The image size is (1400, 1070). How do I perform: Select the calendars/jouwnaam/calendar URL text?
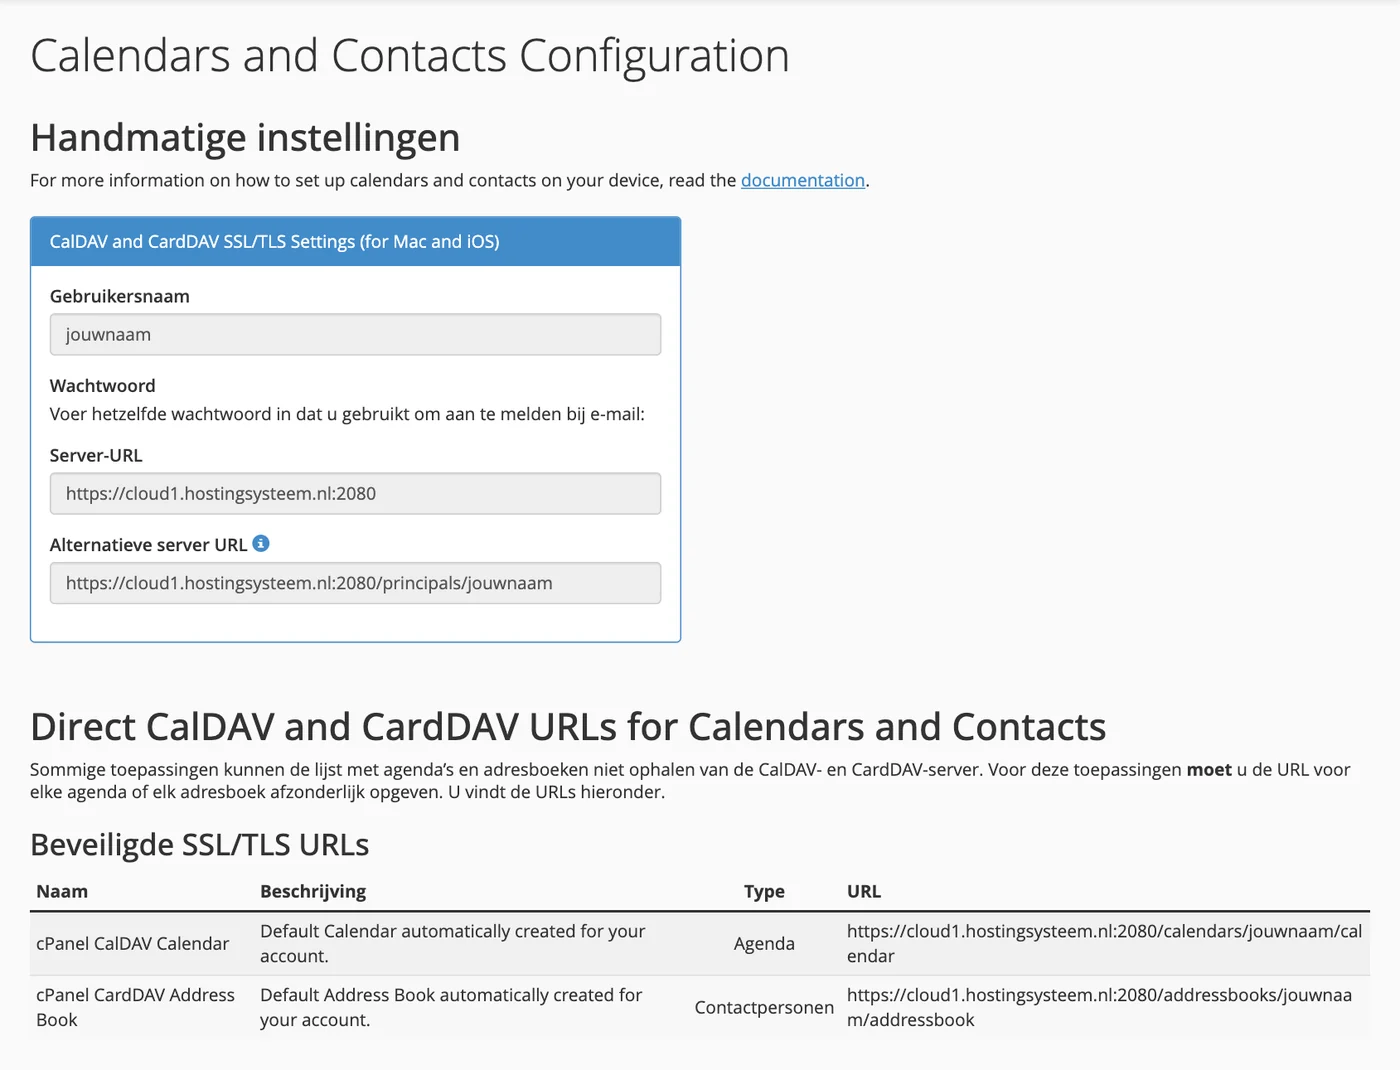(x=1104, y=943)
